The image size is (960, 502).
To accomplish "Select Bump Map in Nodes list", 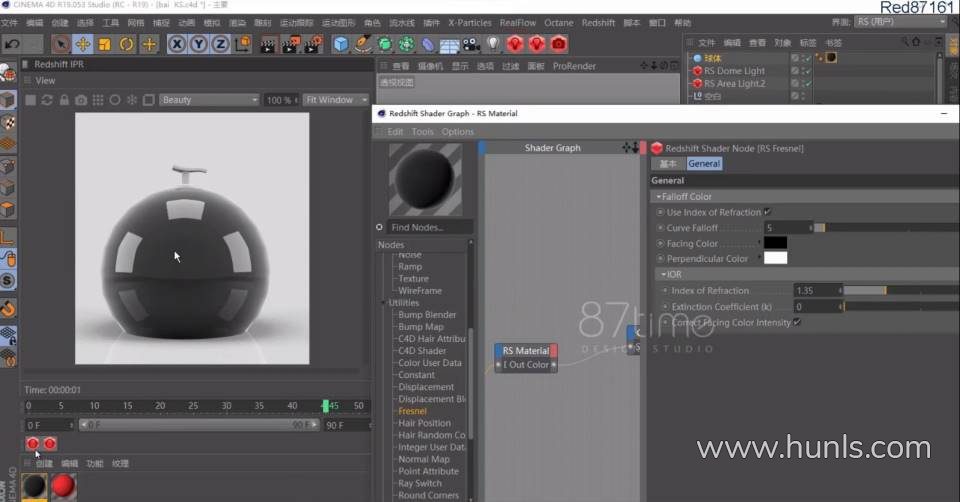I will click(x=421, y=326).
